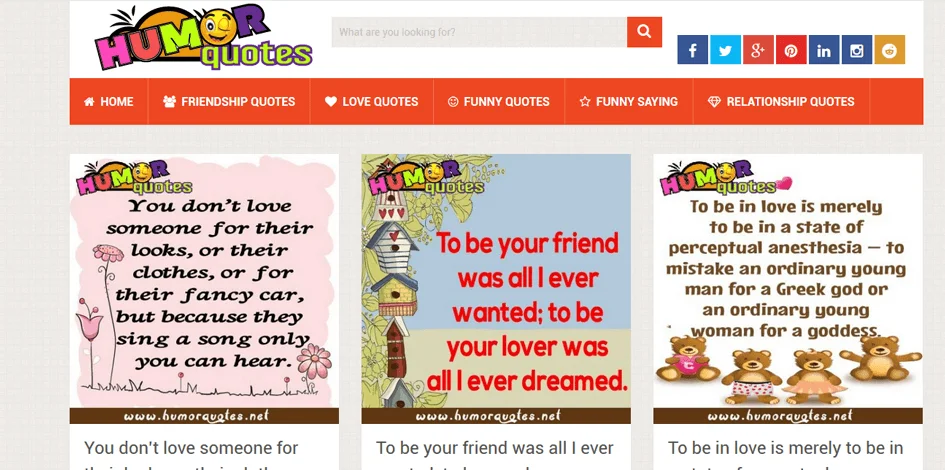Open the 'To be your friend' birdhouse image
This screenshot has height=470, width=945.
pos(496,289)
